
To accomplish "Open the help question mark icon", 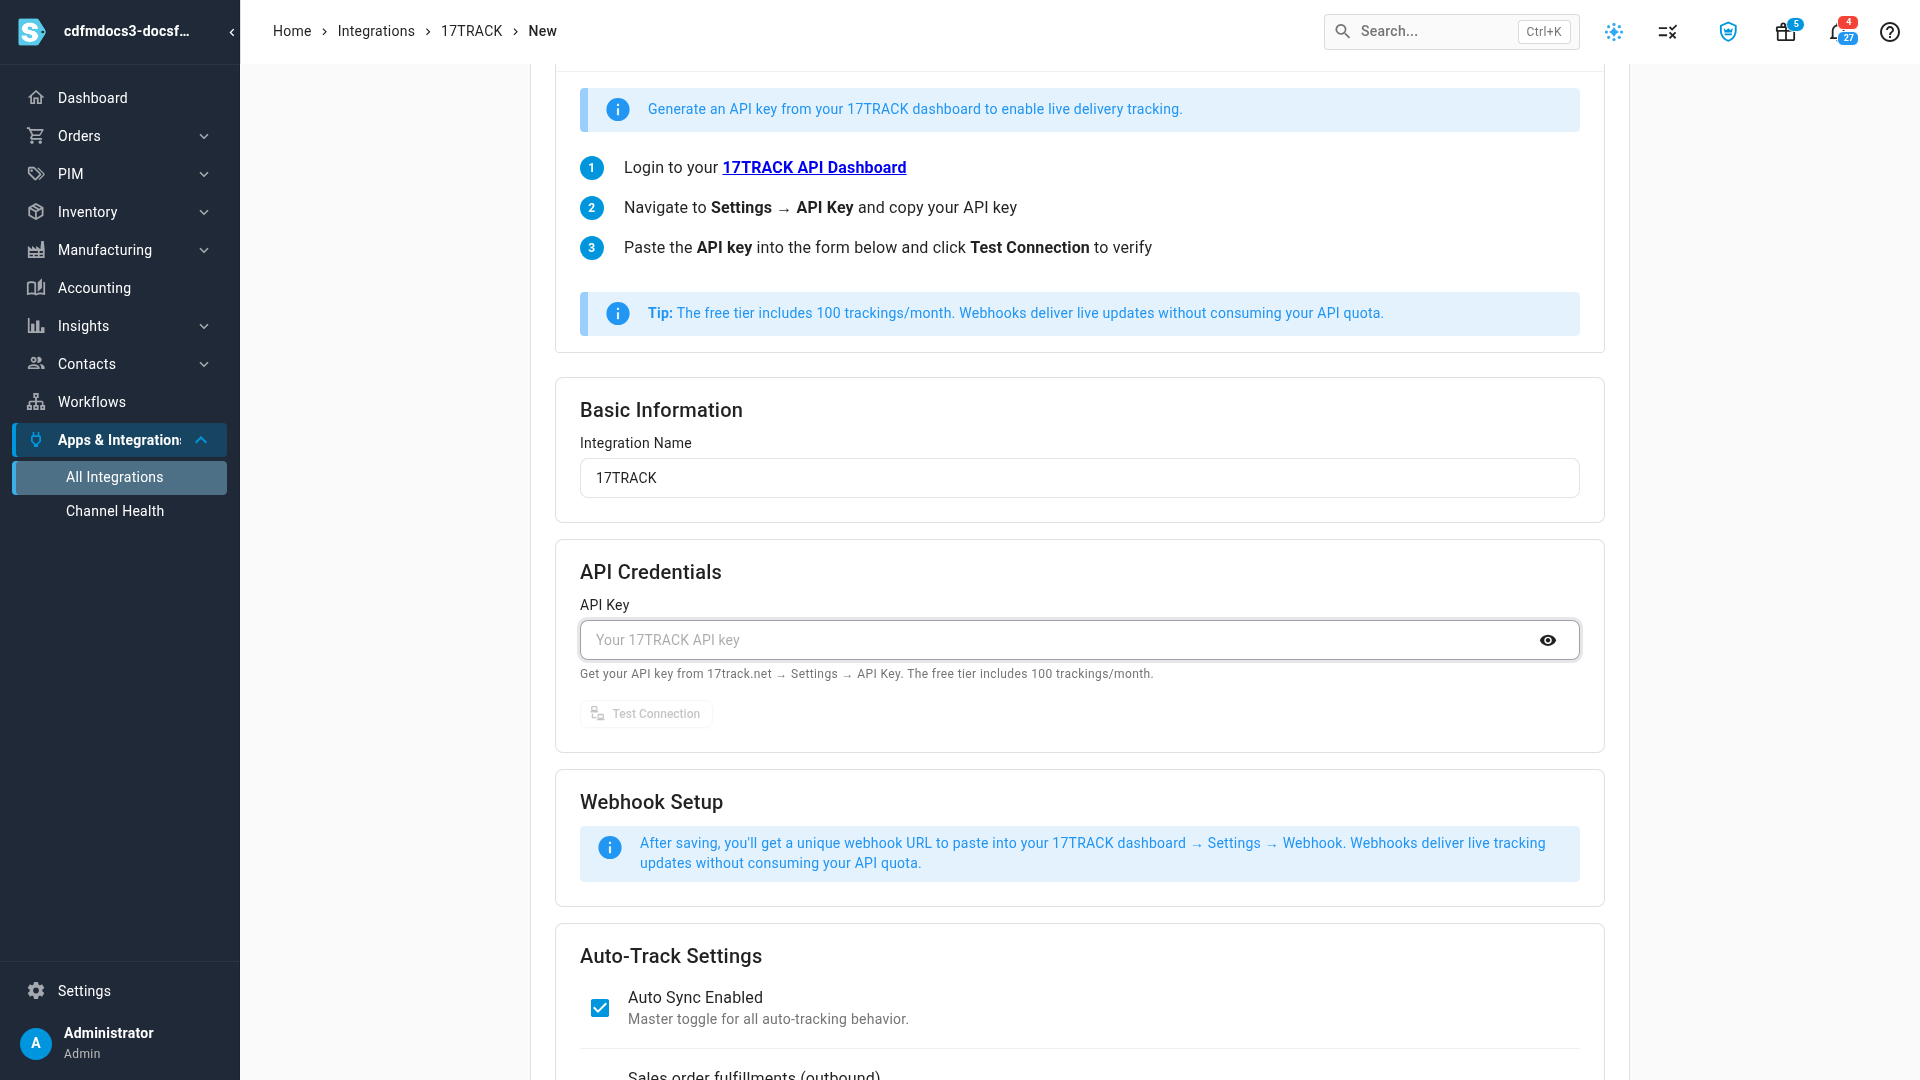I will click(x=1890, y=32).
